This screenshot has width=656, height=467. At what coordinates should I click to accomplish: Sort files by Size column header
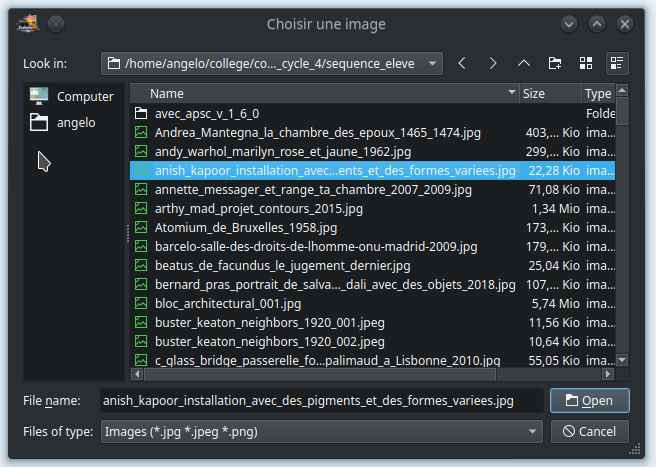550,93
